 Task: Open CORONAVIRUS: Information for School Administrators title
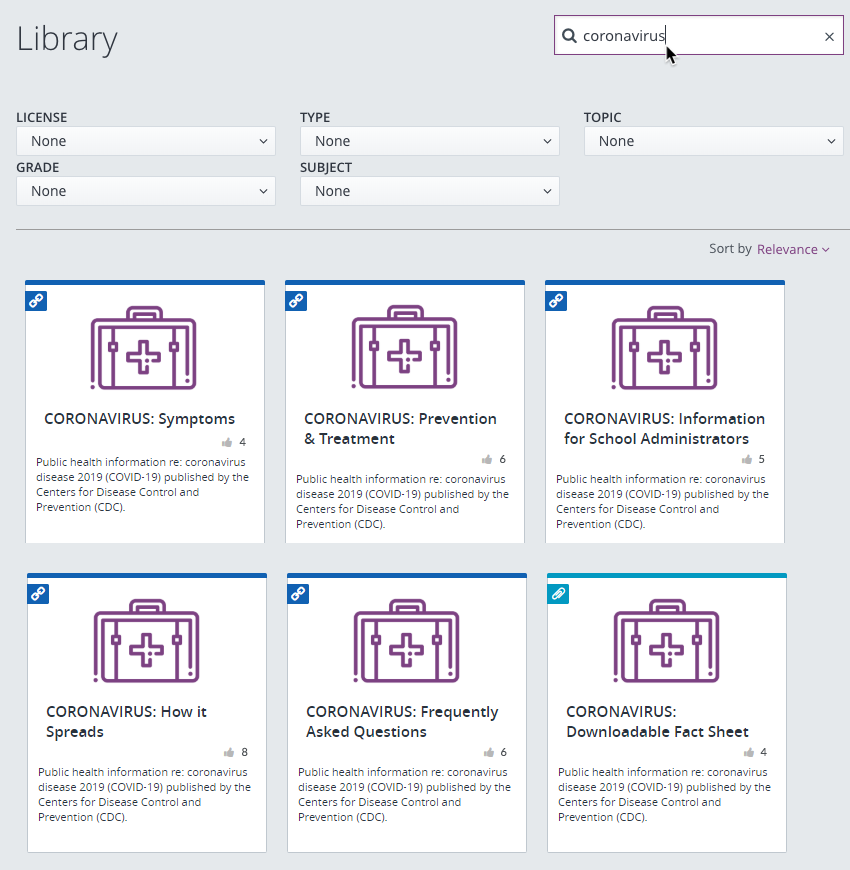[665, 429]
